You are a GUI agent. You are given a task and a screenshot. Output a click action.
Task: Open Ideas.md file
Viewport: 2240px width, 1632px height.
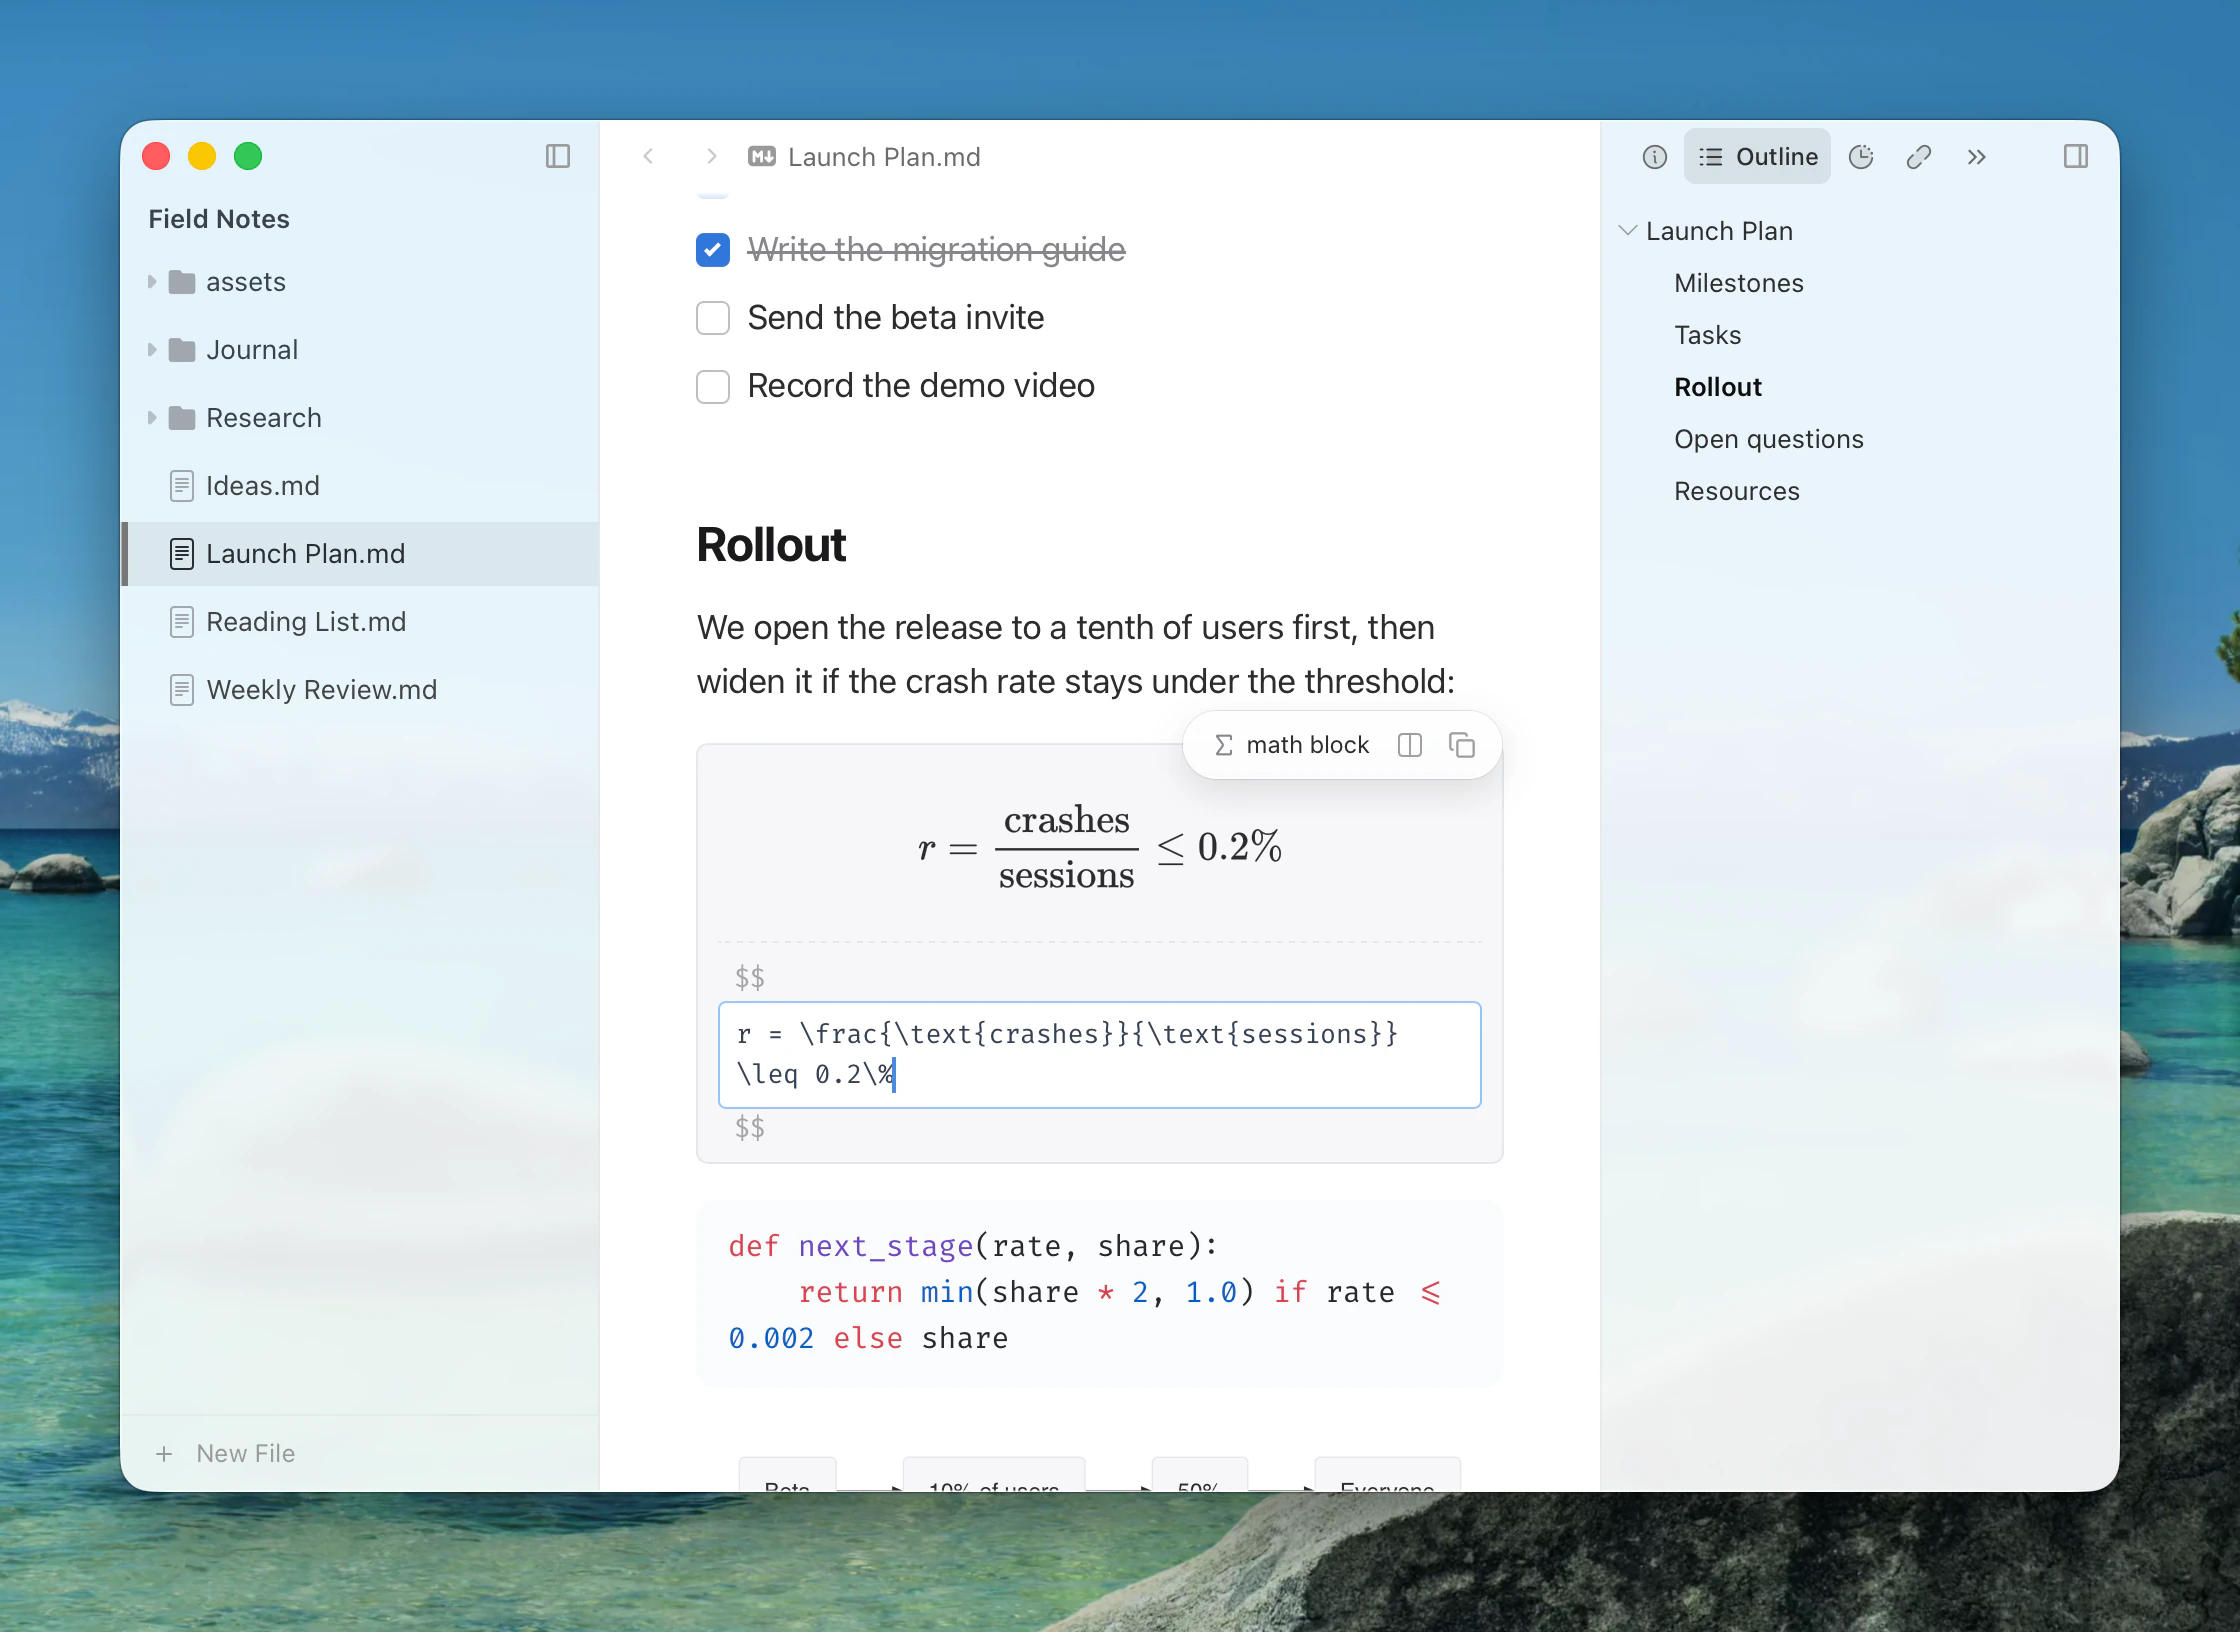coord(360,486)
